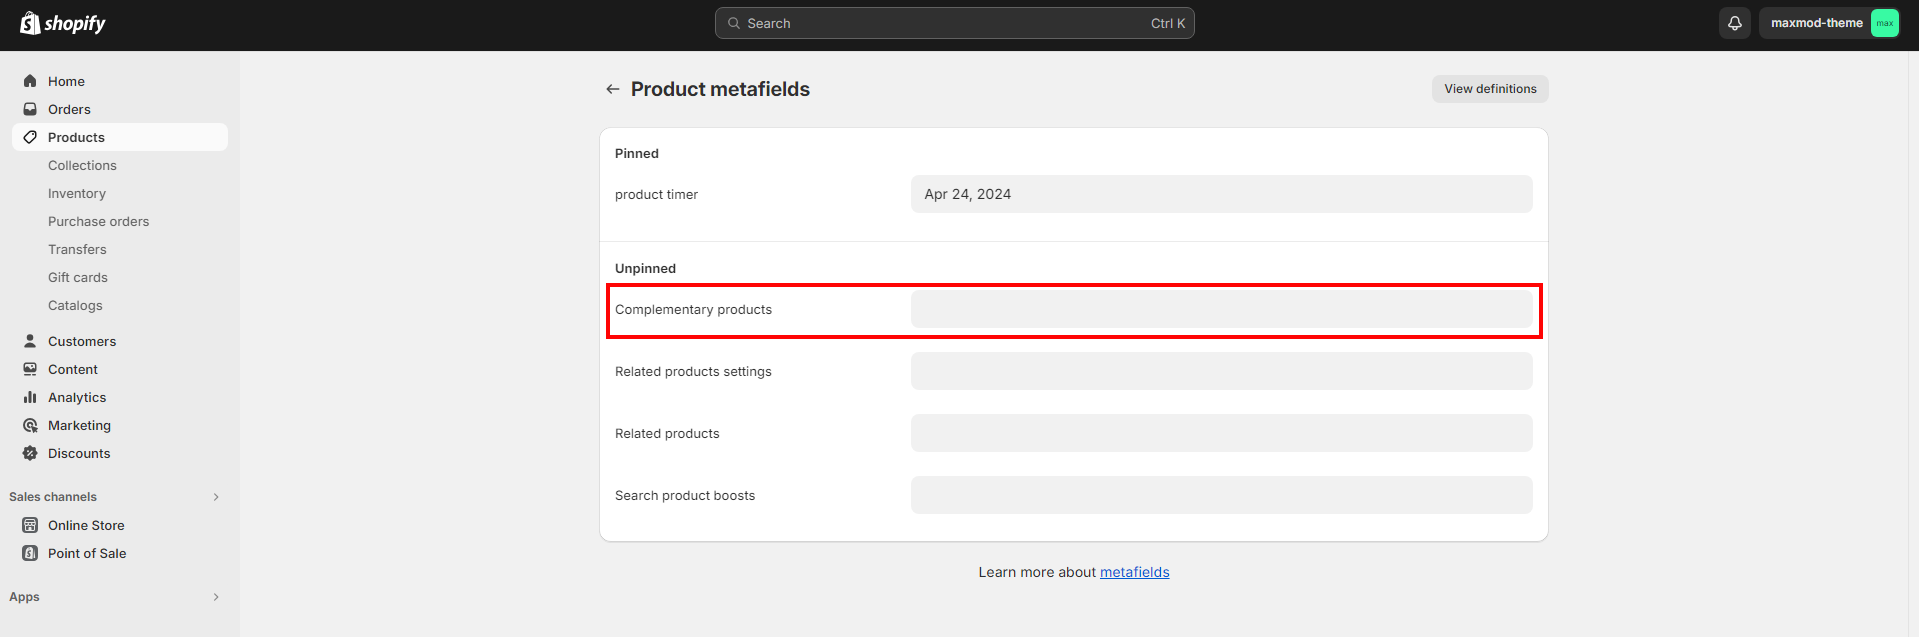Click the Analytics bar chart icon
Viewport: 1919px width, 637px height.
30,397
